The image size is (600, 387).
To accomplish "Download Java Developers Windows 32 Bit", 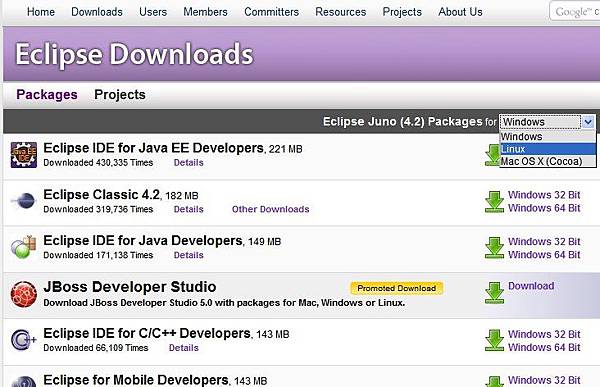I will [544, 242].
